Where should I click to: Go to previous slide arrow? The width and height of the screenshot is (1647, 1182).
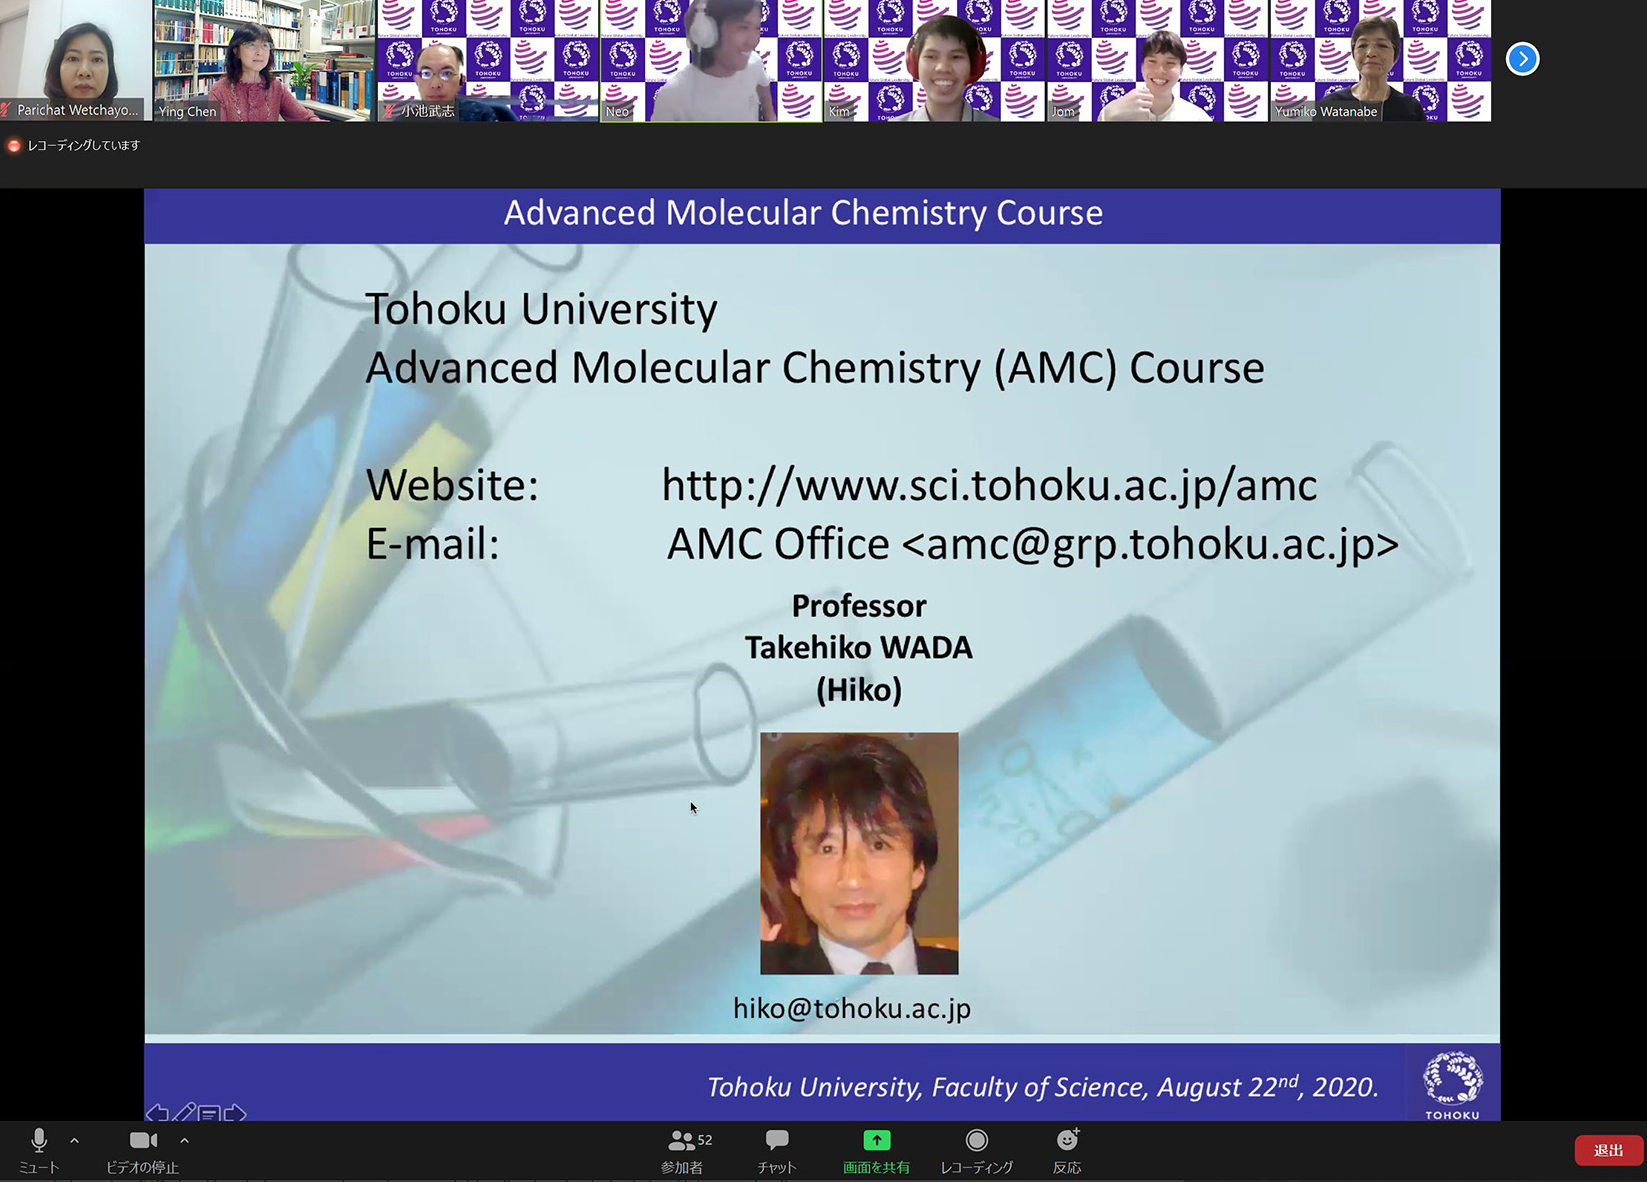pyautogui.click(x=157, y=1113)
